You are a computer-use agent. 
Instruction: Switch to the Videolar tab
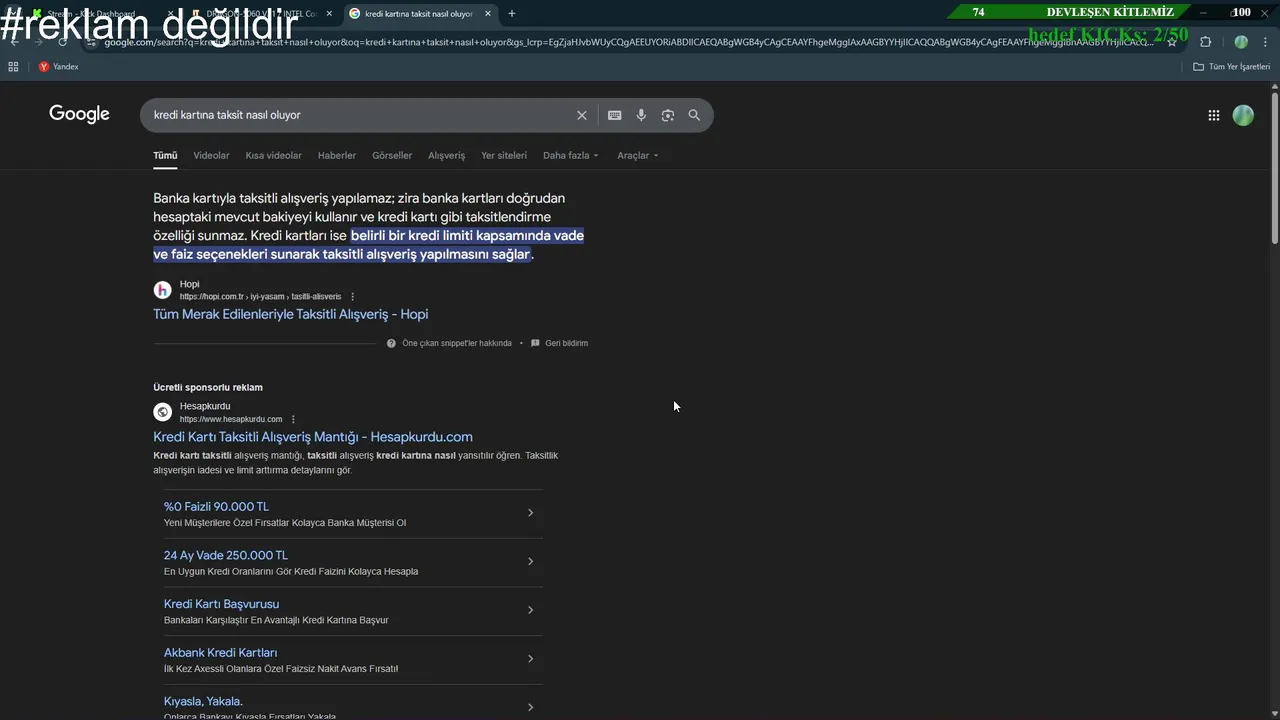click(x=211, y=156)
